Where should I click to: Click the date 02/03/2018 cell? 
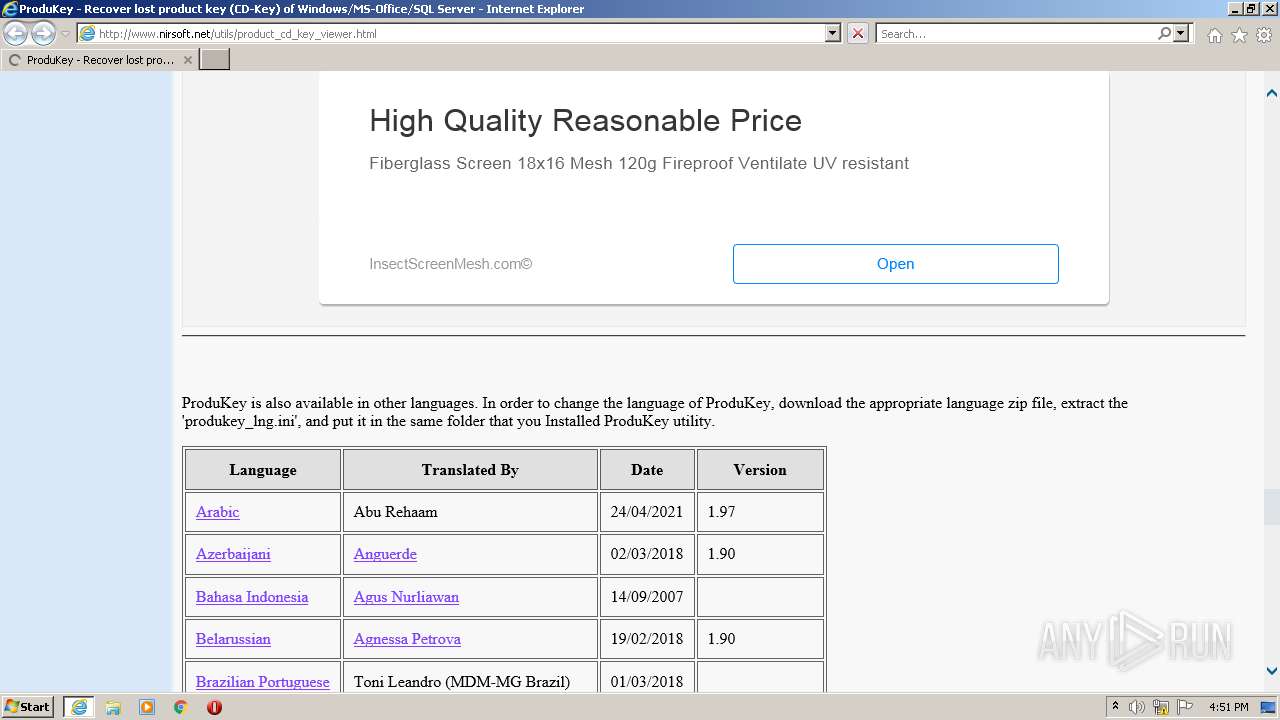(647, 554)
